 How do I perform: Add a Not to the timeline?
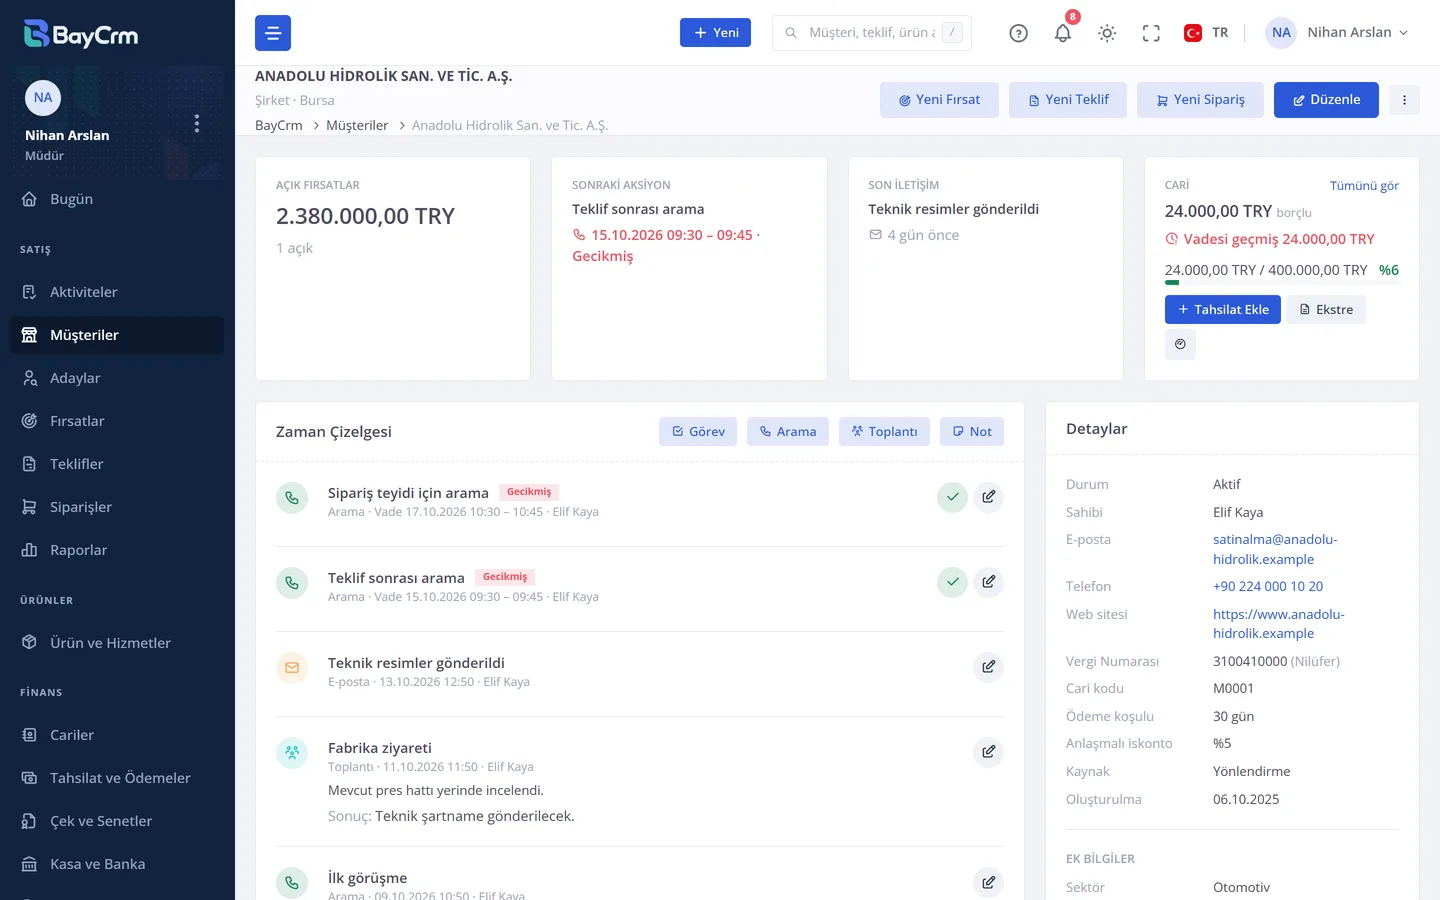[972, 432]
